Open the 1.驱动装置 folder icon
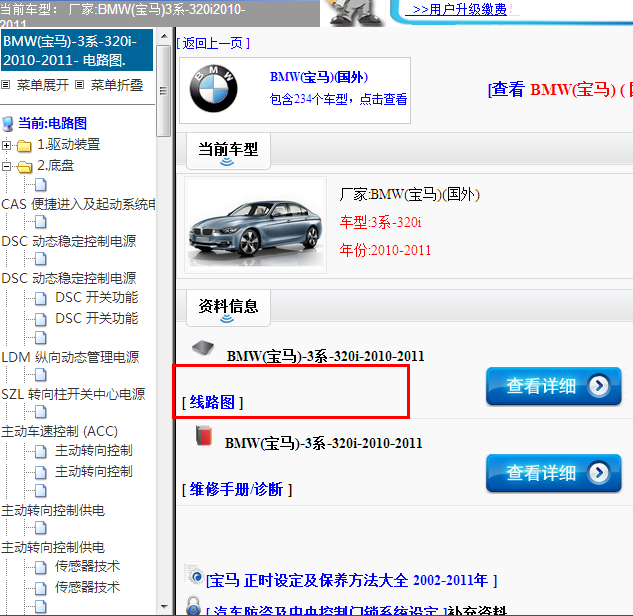Viewport: 633px width, 616px height. coord(24,146)
